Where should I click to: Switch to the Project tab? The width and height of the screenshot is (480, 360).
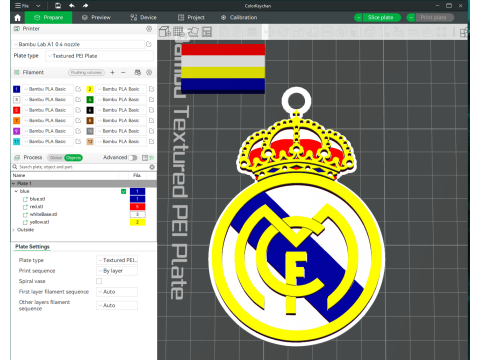(191, 18)
